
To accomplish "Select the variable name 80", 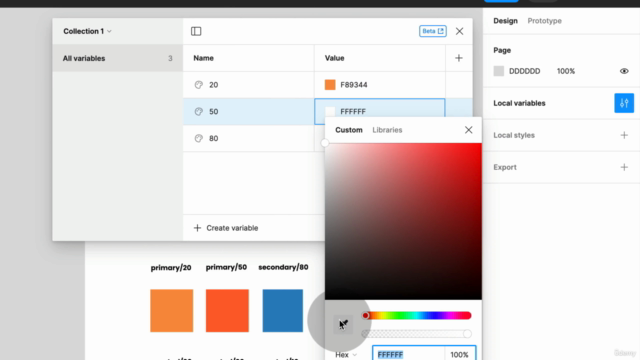I will [213, 138].
